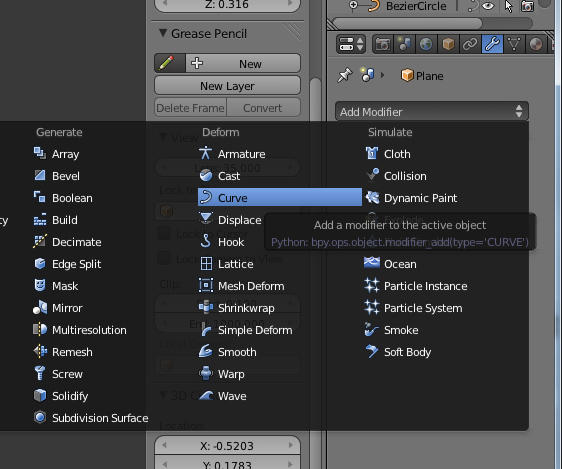
Task: Select the Shrinkwrap modifier icon
Action: [x=205, y=308]
